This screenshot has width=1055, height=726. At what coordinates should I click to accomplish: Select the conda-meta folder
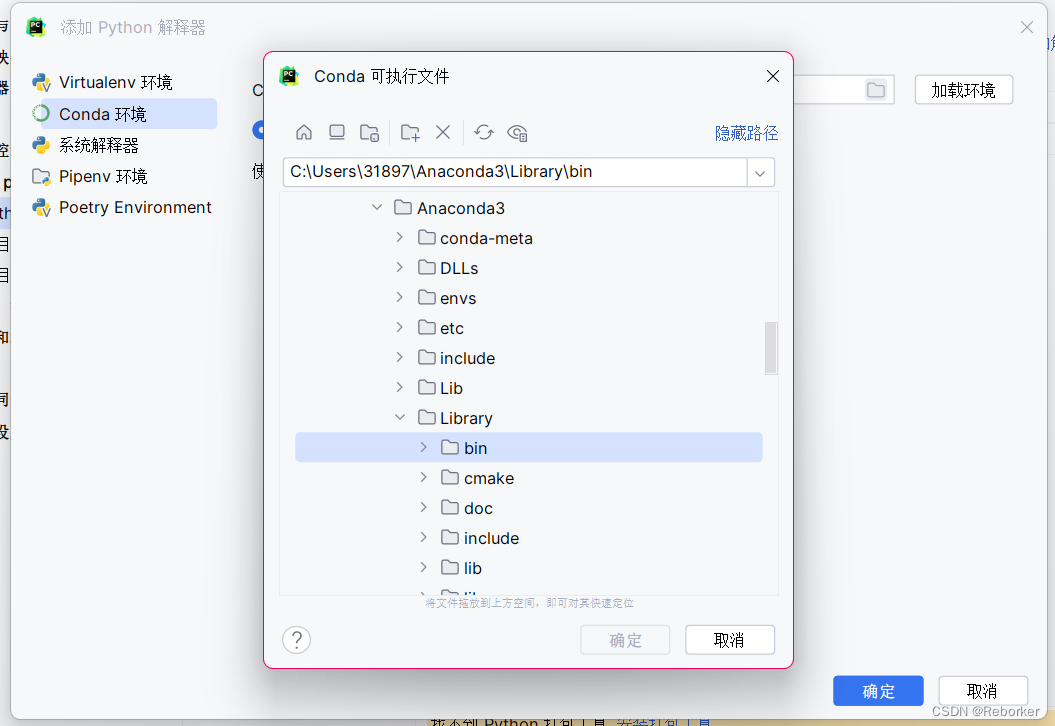[528, 238]
